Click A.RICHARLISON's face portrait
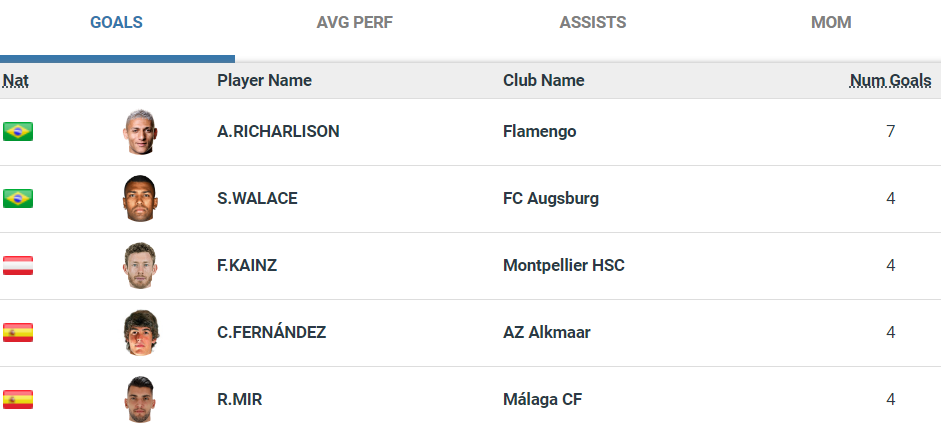This screenshot has height=426, width=941. [x=141, y=132]
